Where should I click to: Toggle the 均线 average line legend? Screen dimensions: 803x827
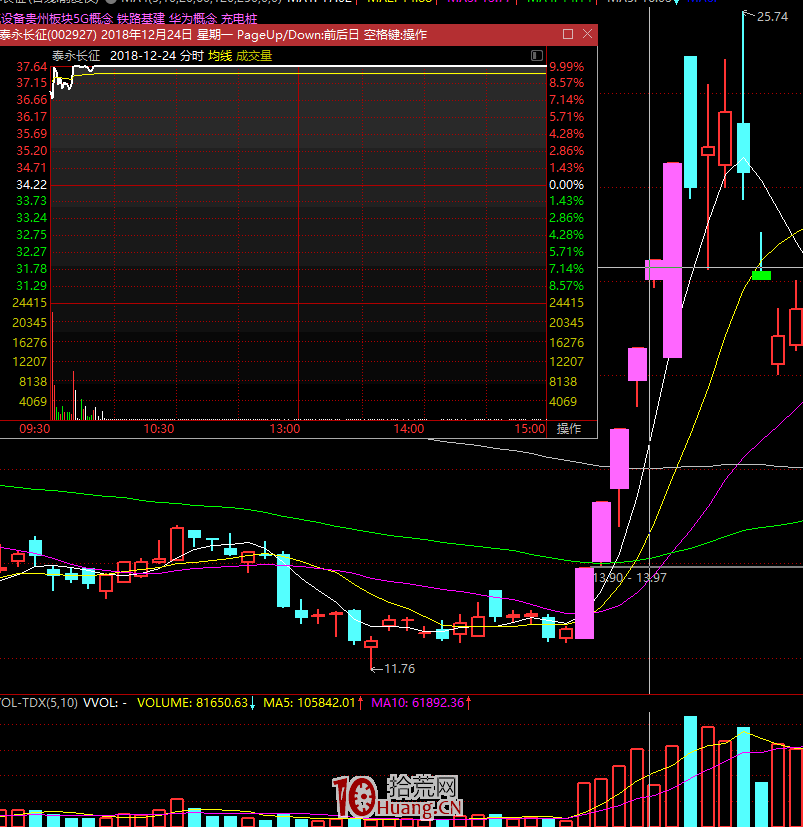pyautogui.click(x=220, y=56)
